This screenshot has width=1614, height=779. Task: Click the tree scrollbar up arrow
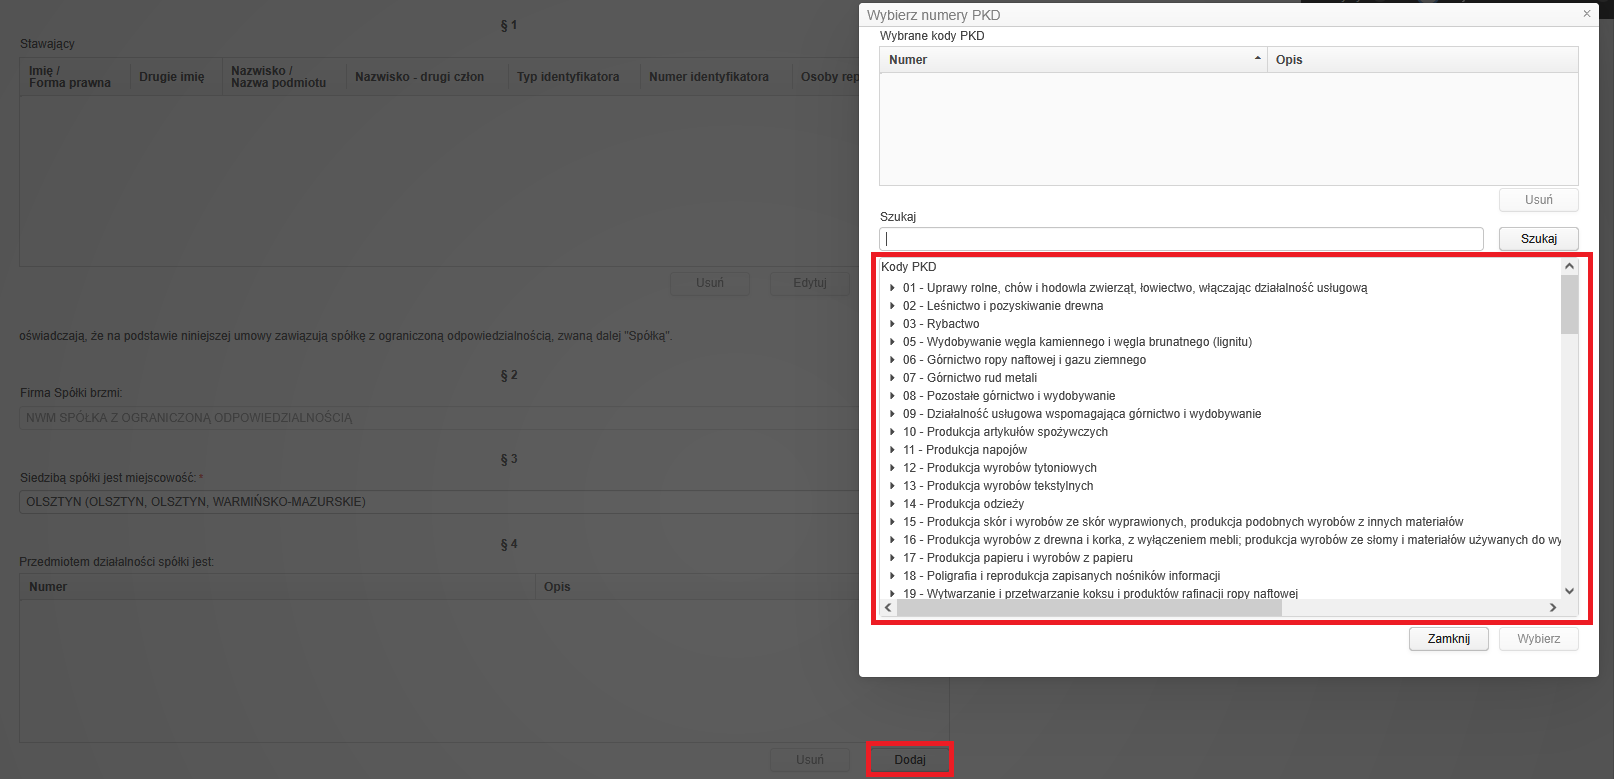(1569, 266)
